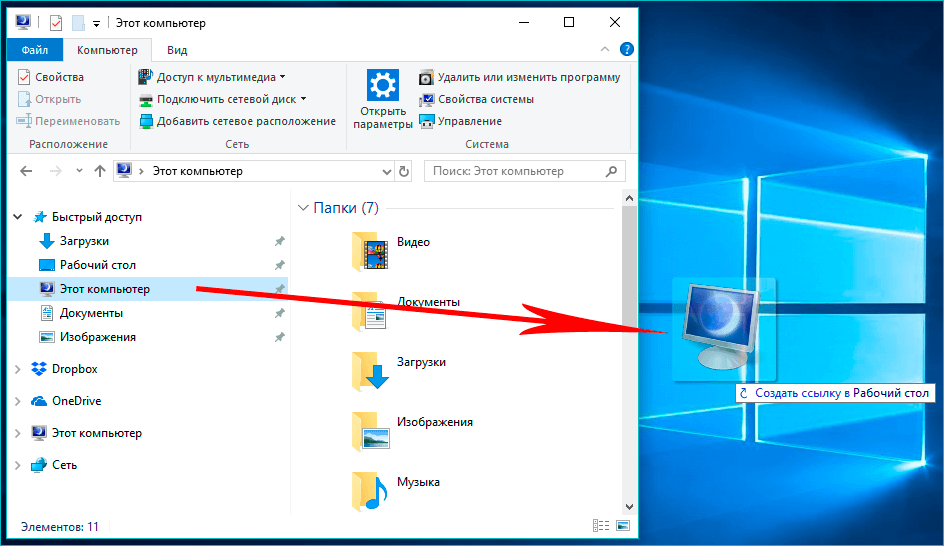Viewport: 944px width, 546px height.
Task: Open Управление from the ribbon
Action: click(x=461, y=121)
